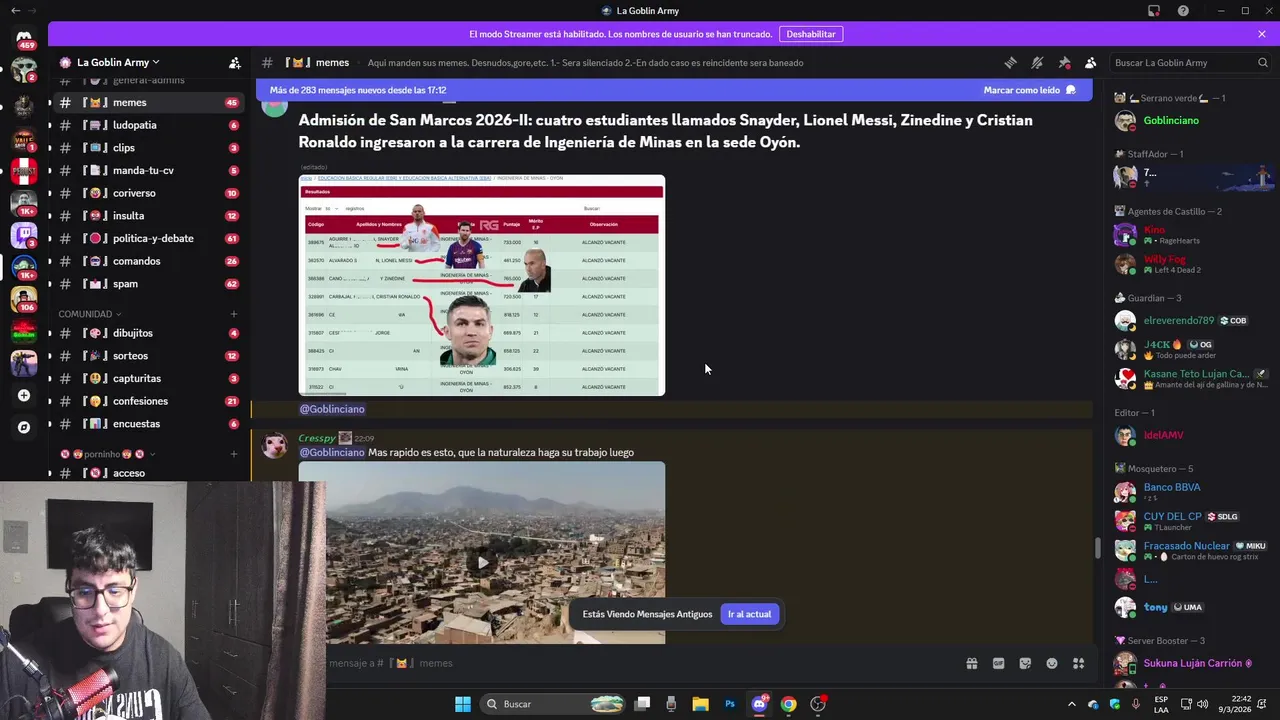Open the apps launcher icon in message bar

tap(1079, 663)
